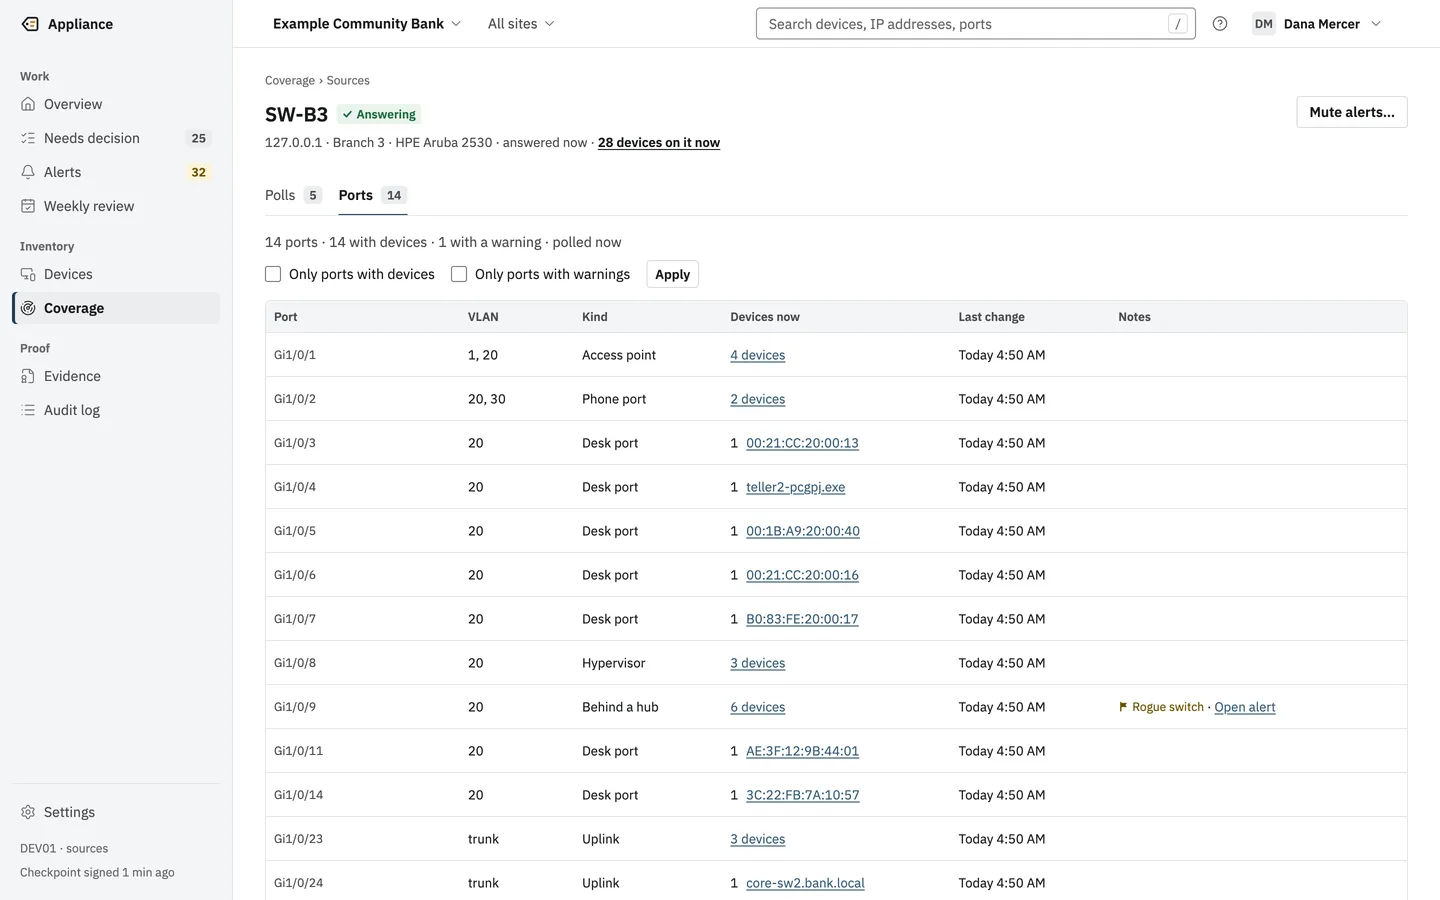
Task: Open MAC AE:3F:12:9B:44:01 device link
Action: click(x=802, y=751)
